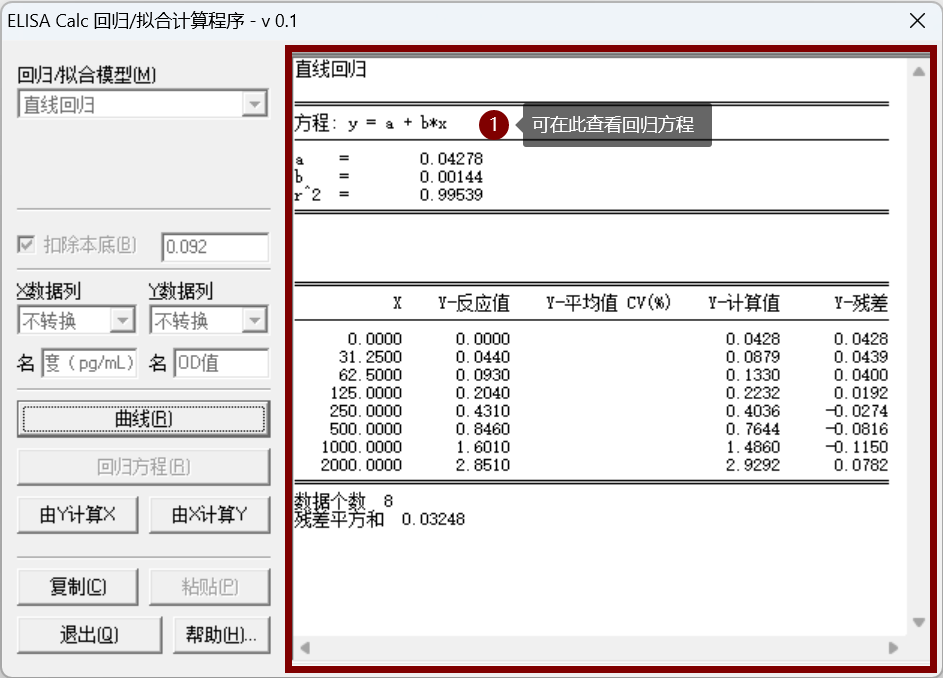This screenshot has width=943, height=678.
Task: Open the 回归/拟合模型 dropdown
Action: 253,103
